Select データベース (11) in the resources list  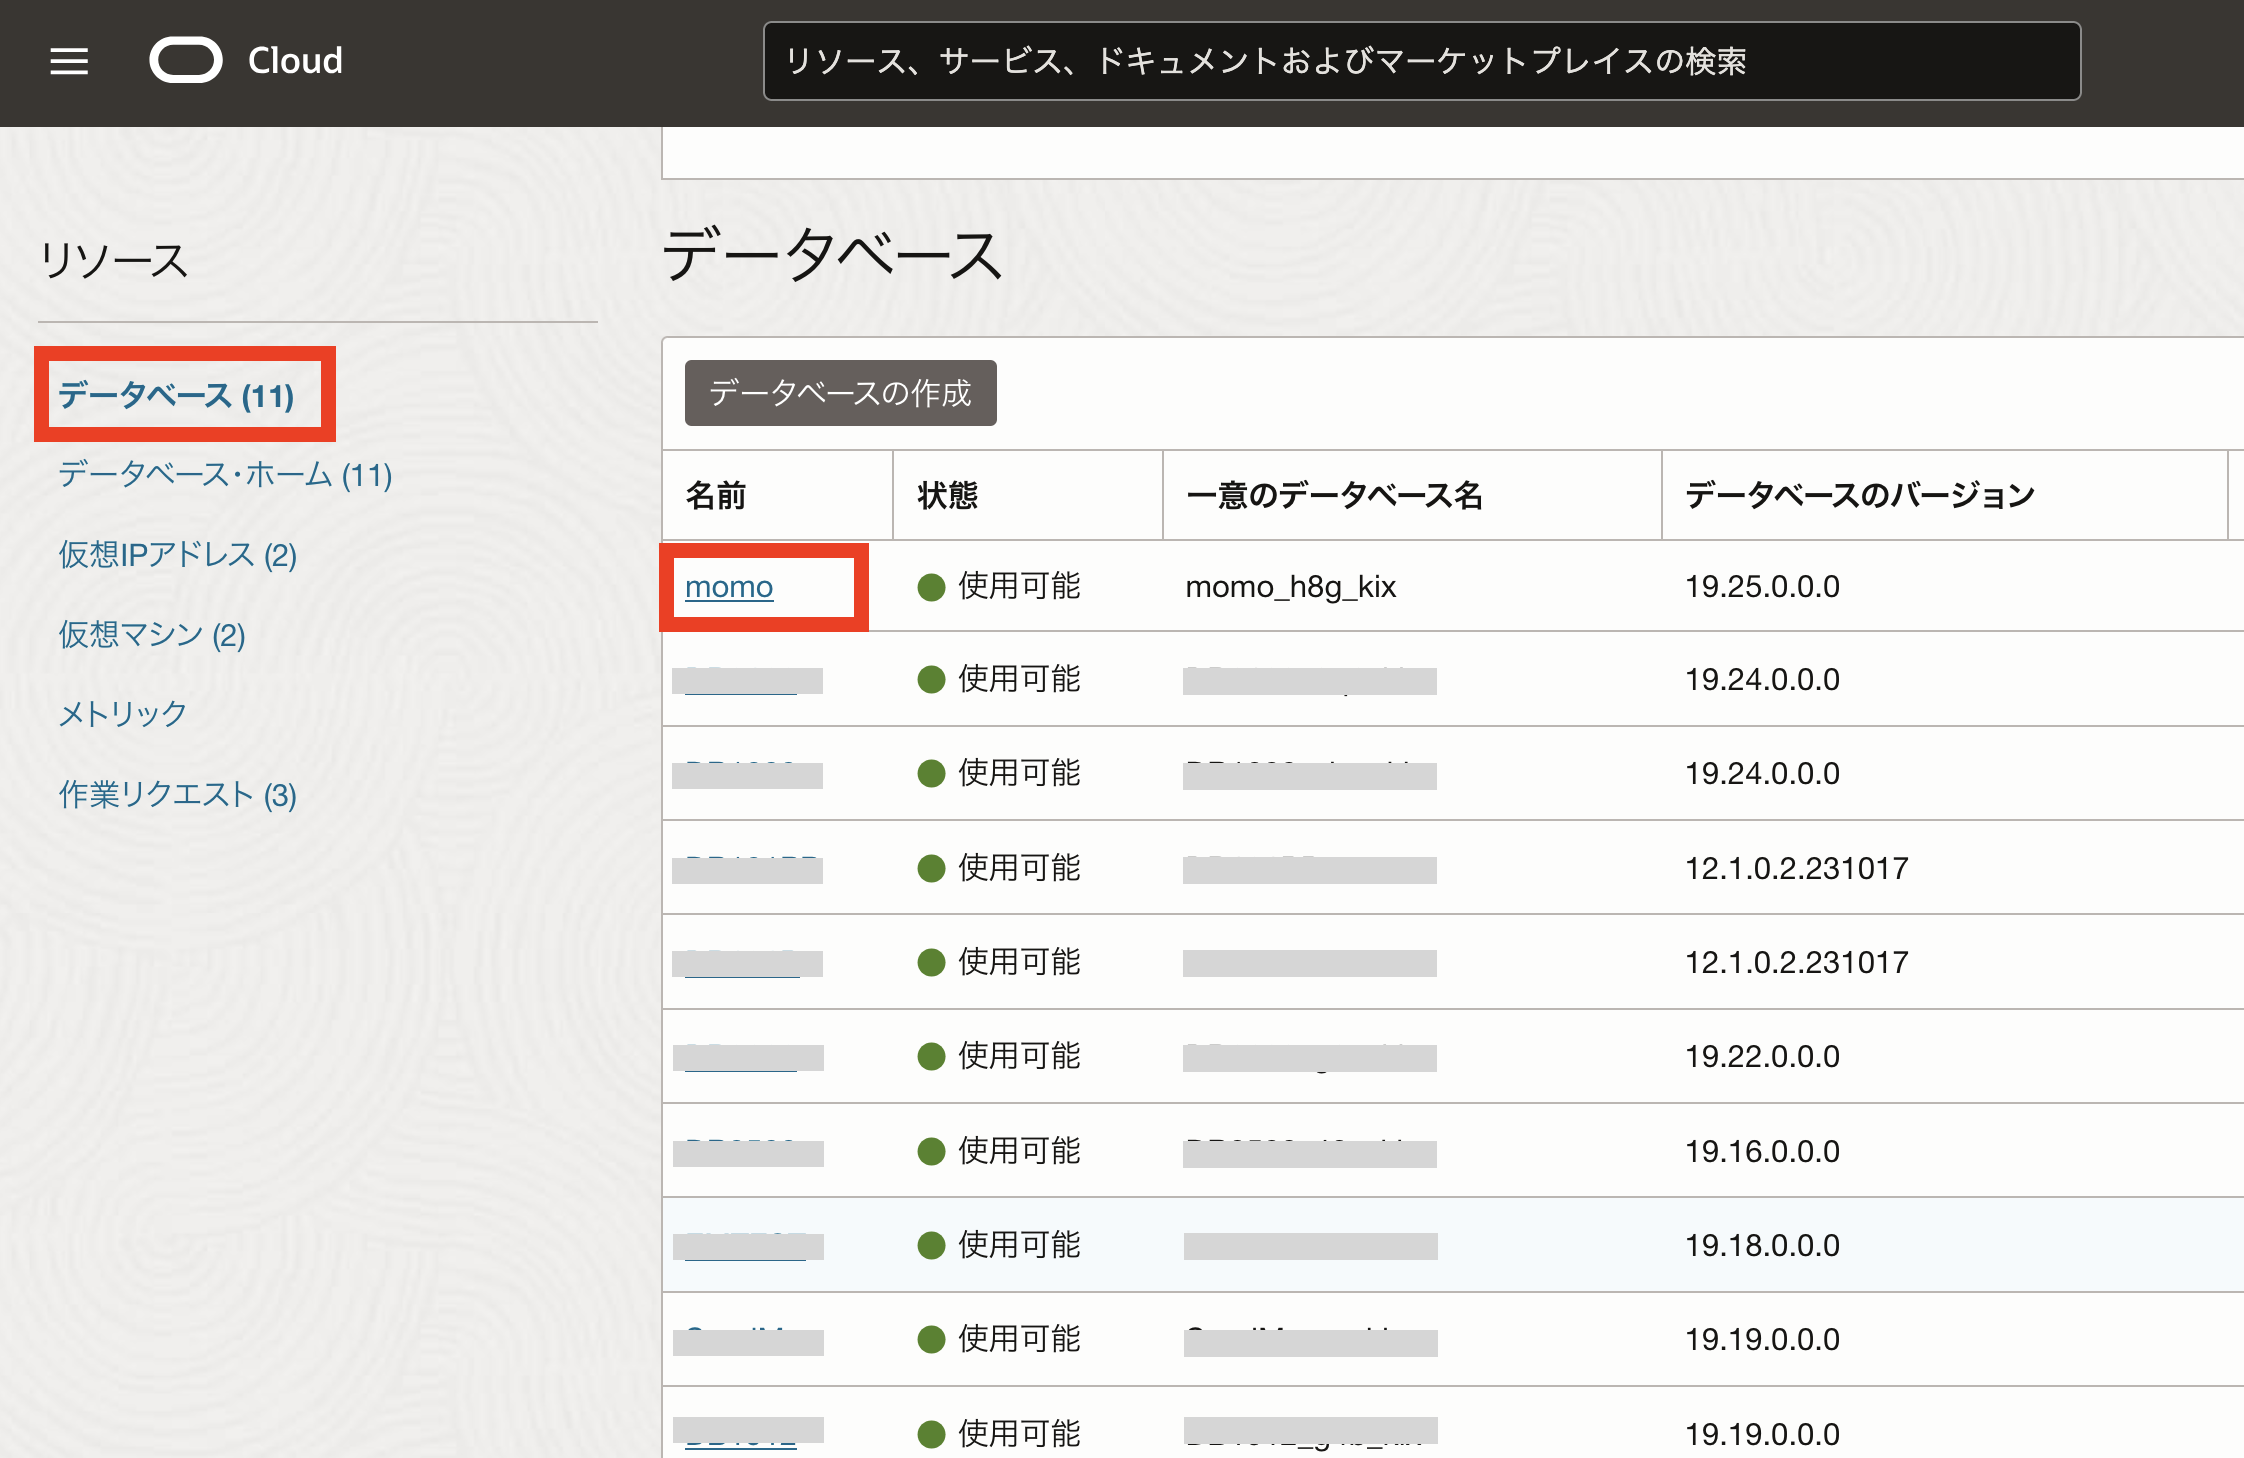point(176,395)
